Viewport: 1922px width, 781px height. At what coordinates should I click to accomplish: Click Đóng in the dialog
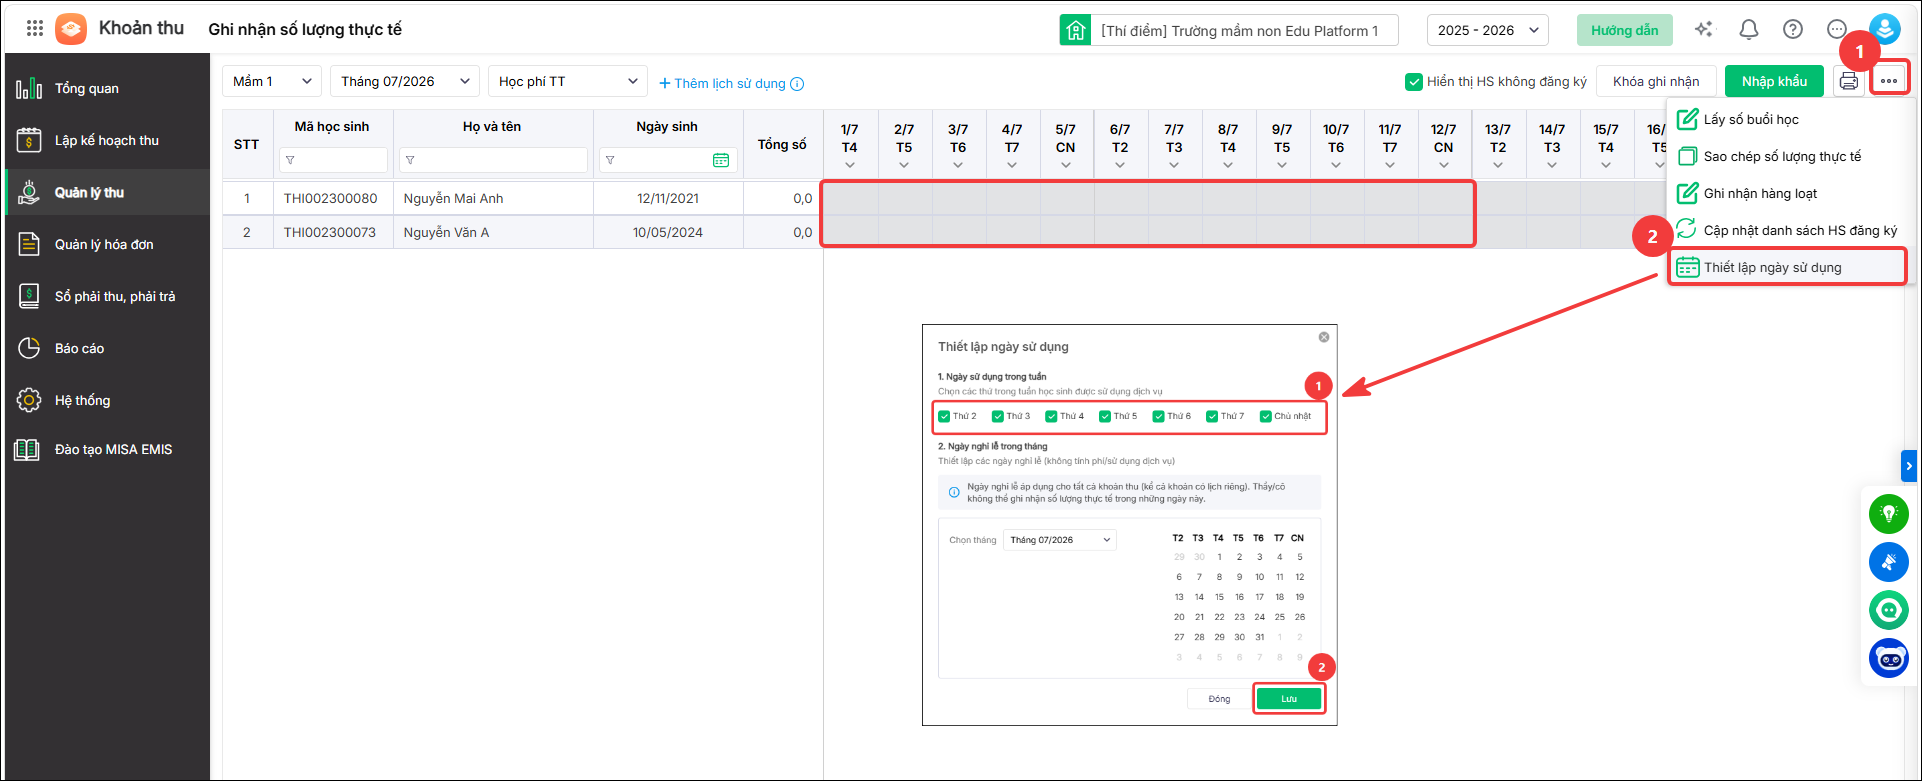pos(1219,699)
